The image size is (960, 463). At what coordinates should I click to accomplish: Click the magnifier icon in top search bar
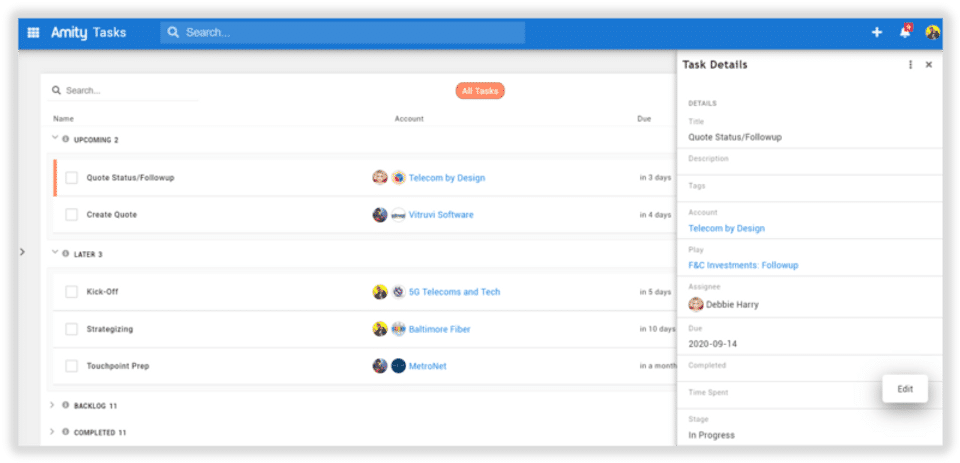point(173,32)
